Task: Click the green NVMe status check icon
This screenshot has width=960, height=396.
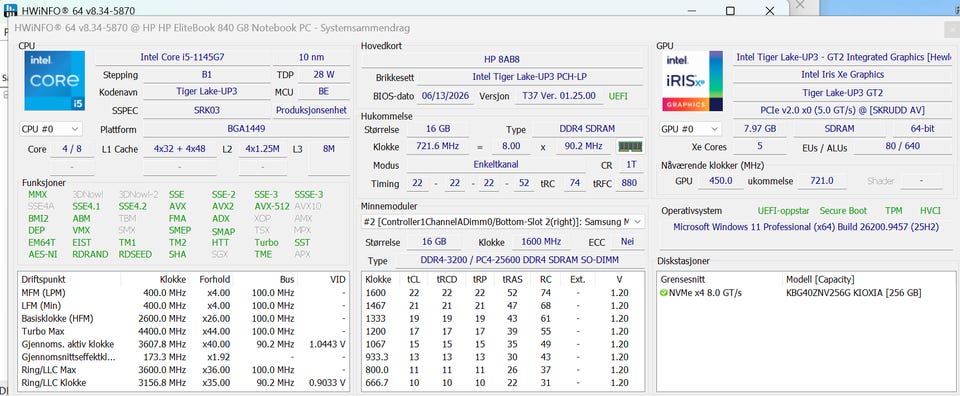Action: (664, 293)
